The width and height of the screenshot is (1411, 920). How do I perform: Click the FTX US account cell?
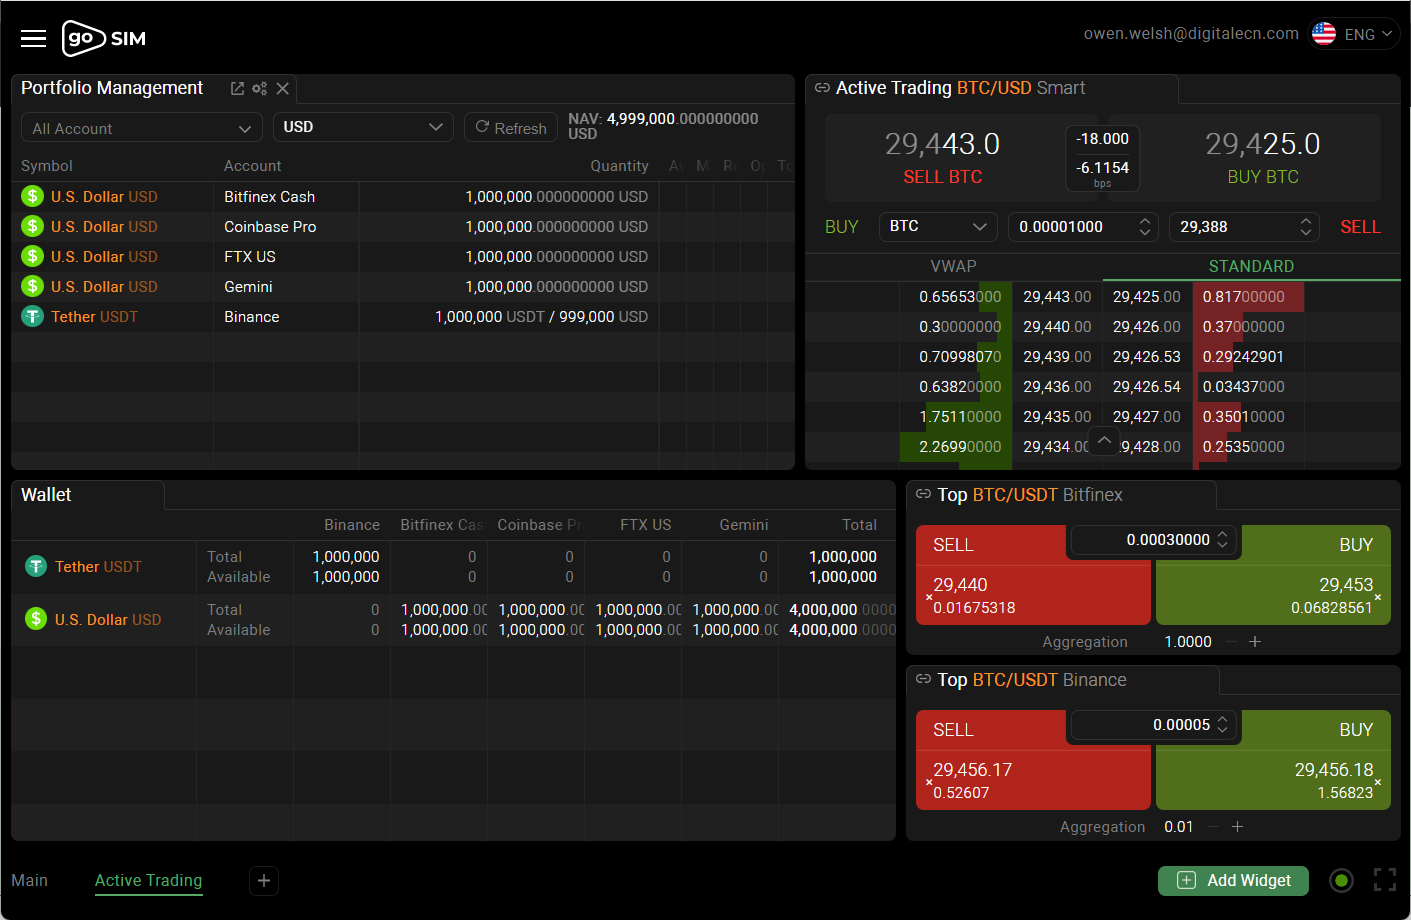click(x=250, y=256)
